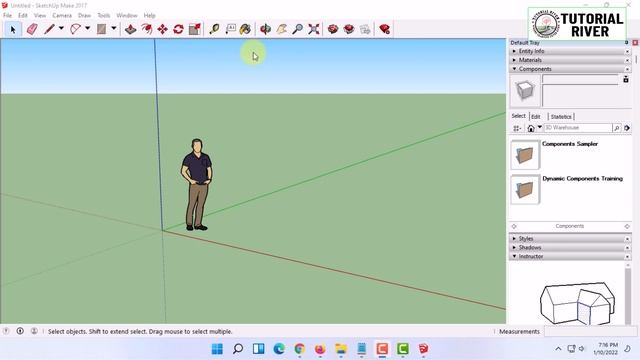Select the Tape Measure tool

point(214,29)
